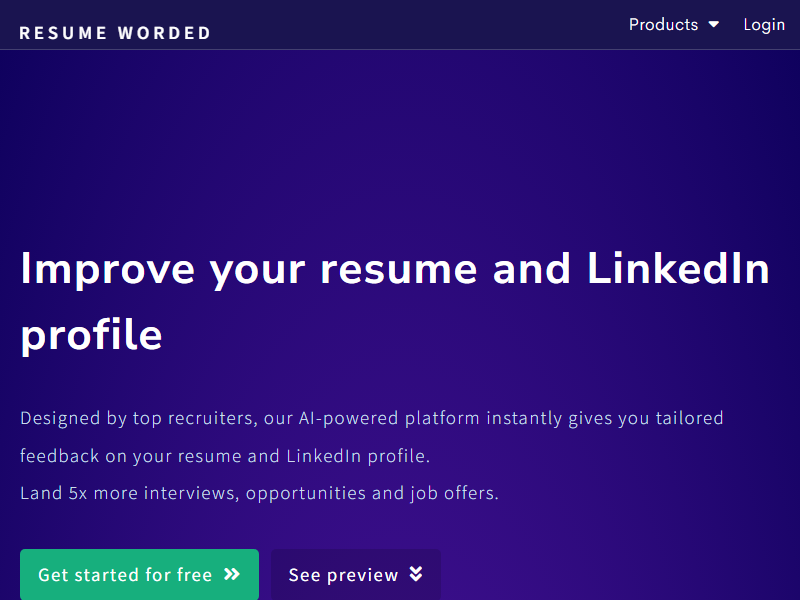Viewport: 800px width, 600px height.
Task: Open the Products menu
Action: click(664, 25)
